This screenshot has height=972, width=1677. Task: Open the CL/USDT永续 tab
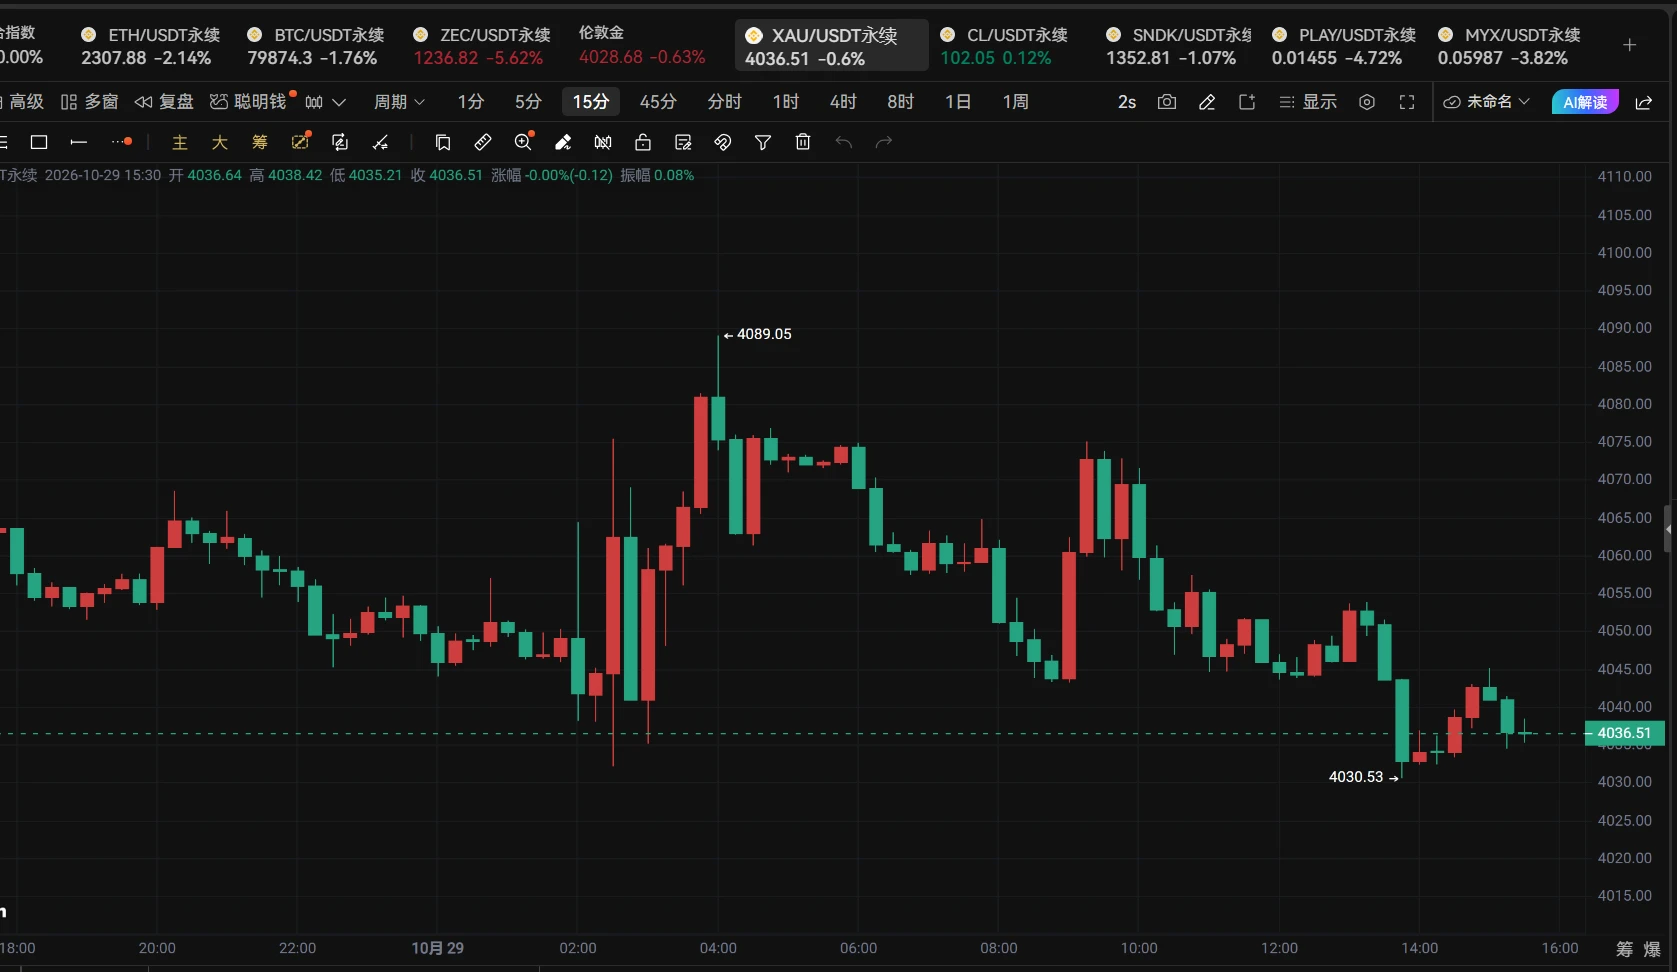click(1004, 46)
